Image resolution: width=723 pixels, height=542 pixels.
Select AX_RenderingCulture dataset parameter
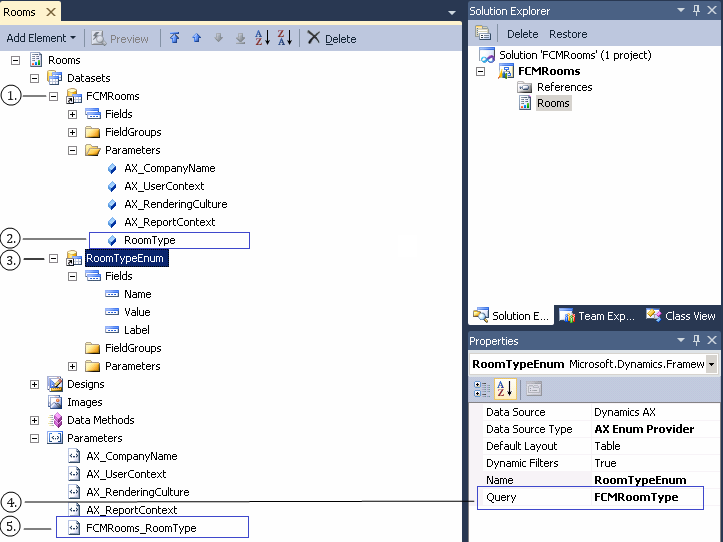click(176, 204)
